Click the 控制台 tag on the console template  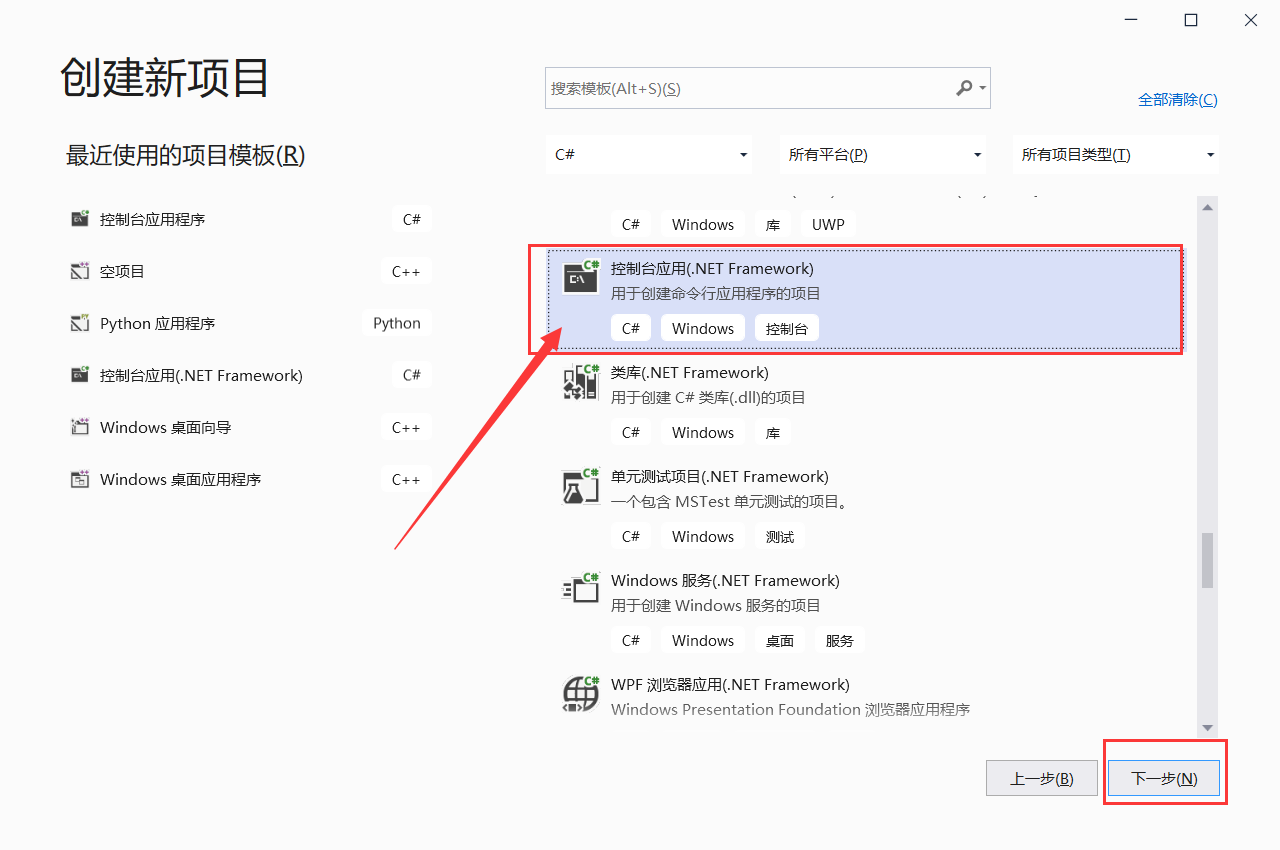click(x=787, y=328)
